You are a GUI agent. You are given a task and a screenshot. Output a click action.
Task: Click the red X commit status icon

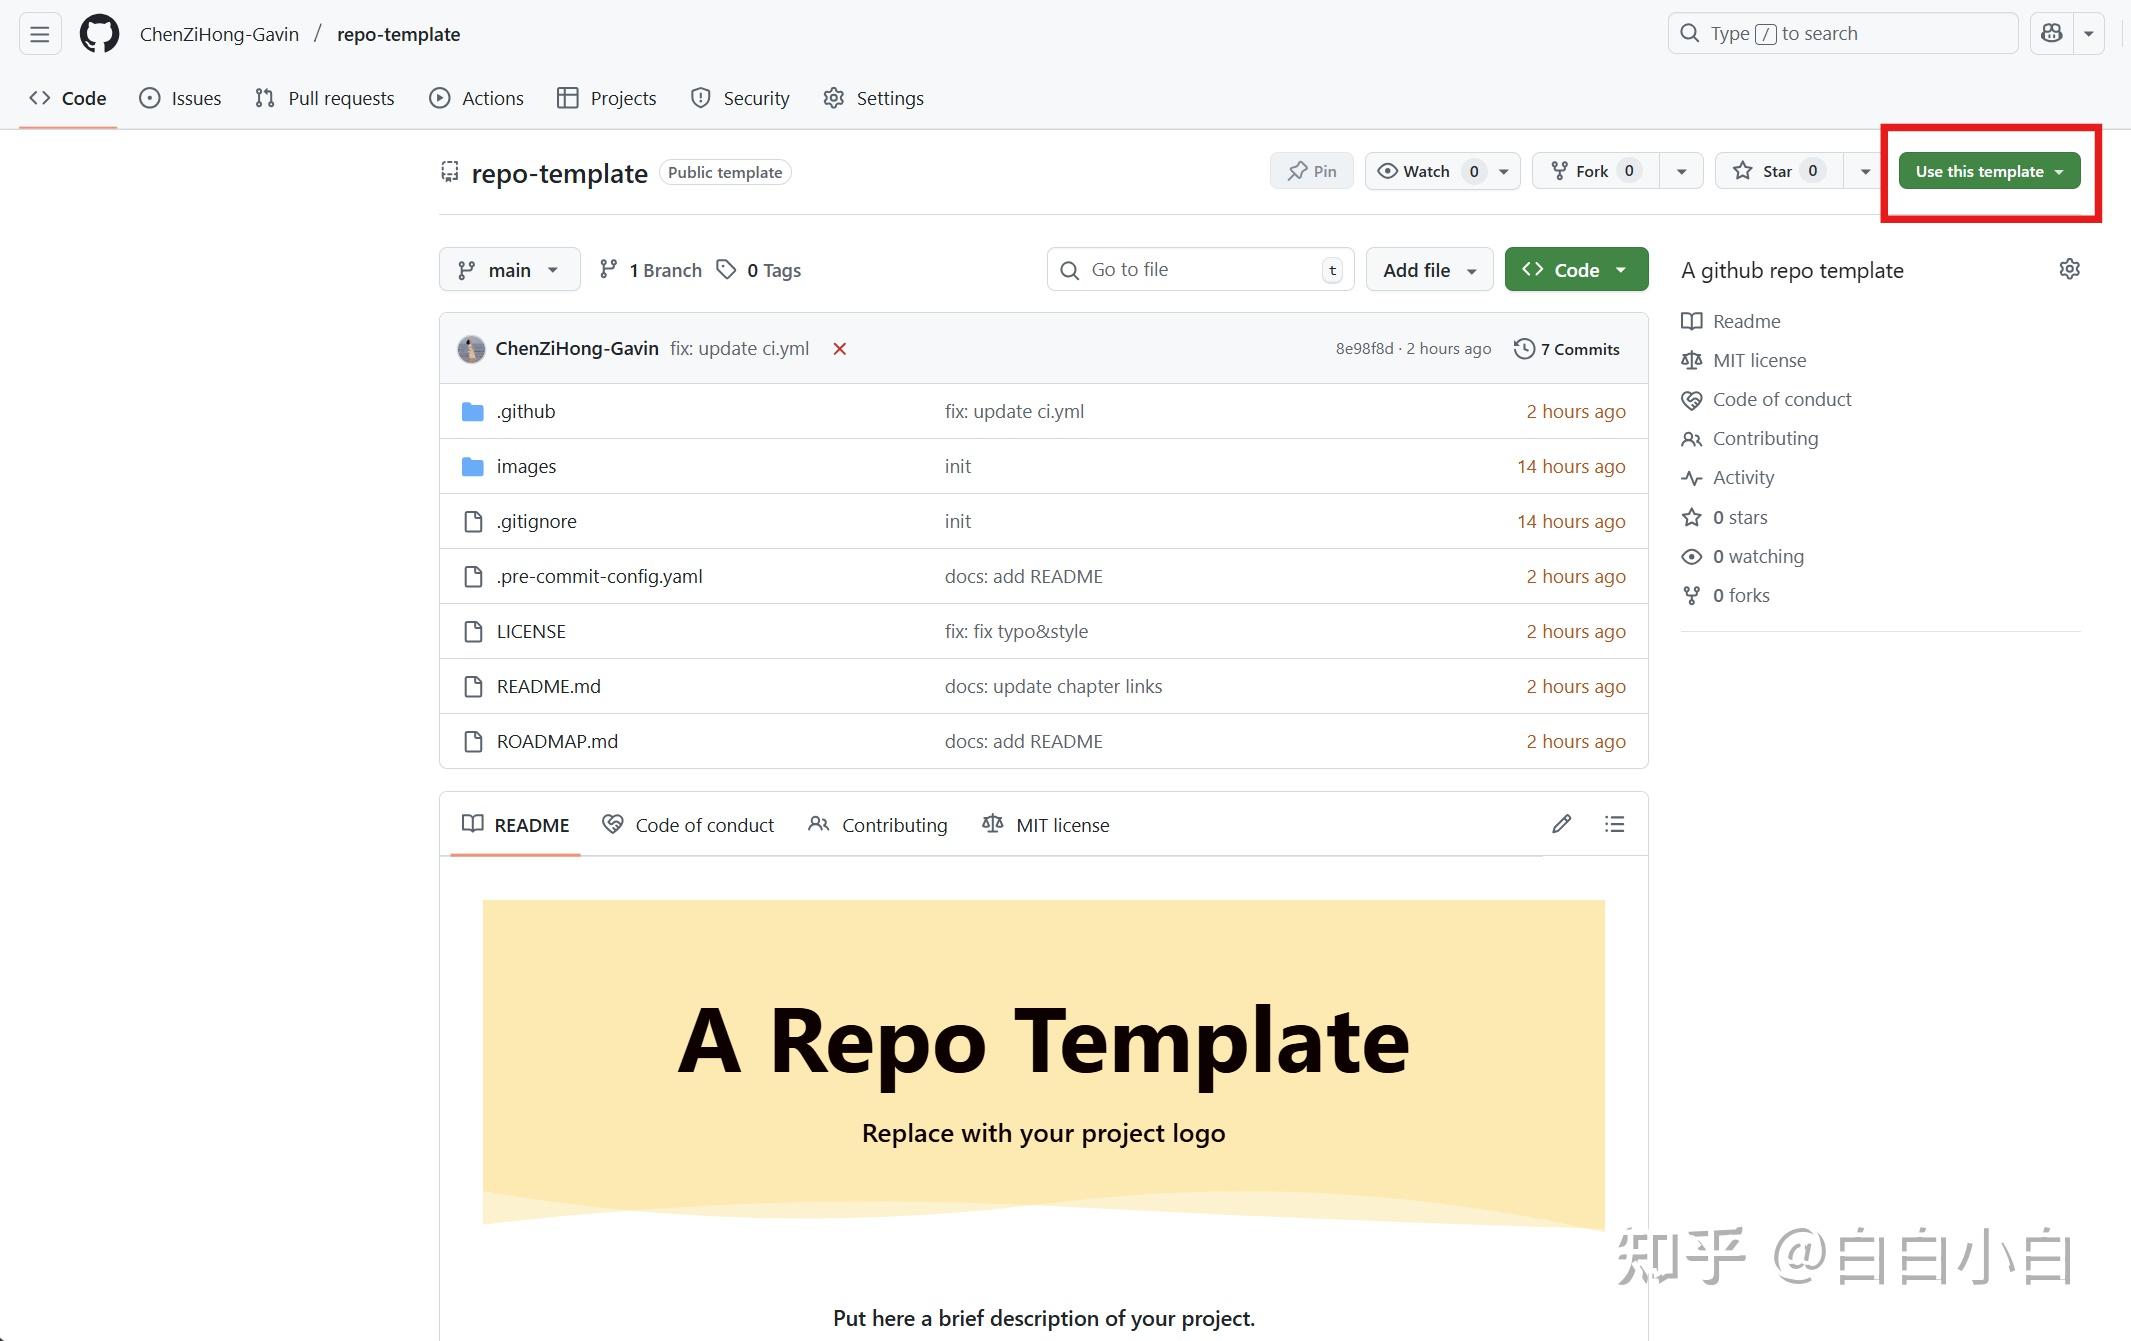(x=839, y=348)
